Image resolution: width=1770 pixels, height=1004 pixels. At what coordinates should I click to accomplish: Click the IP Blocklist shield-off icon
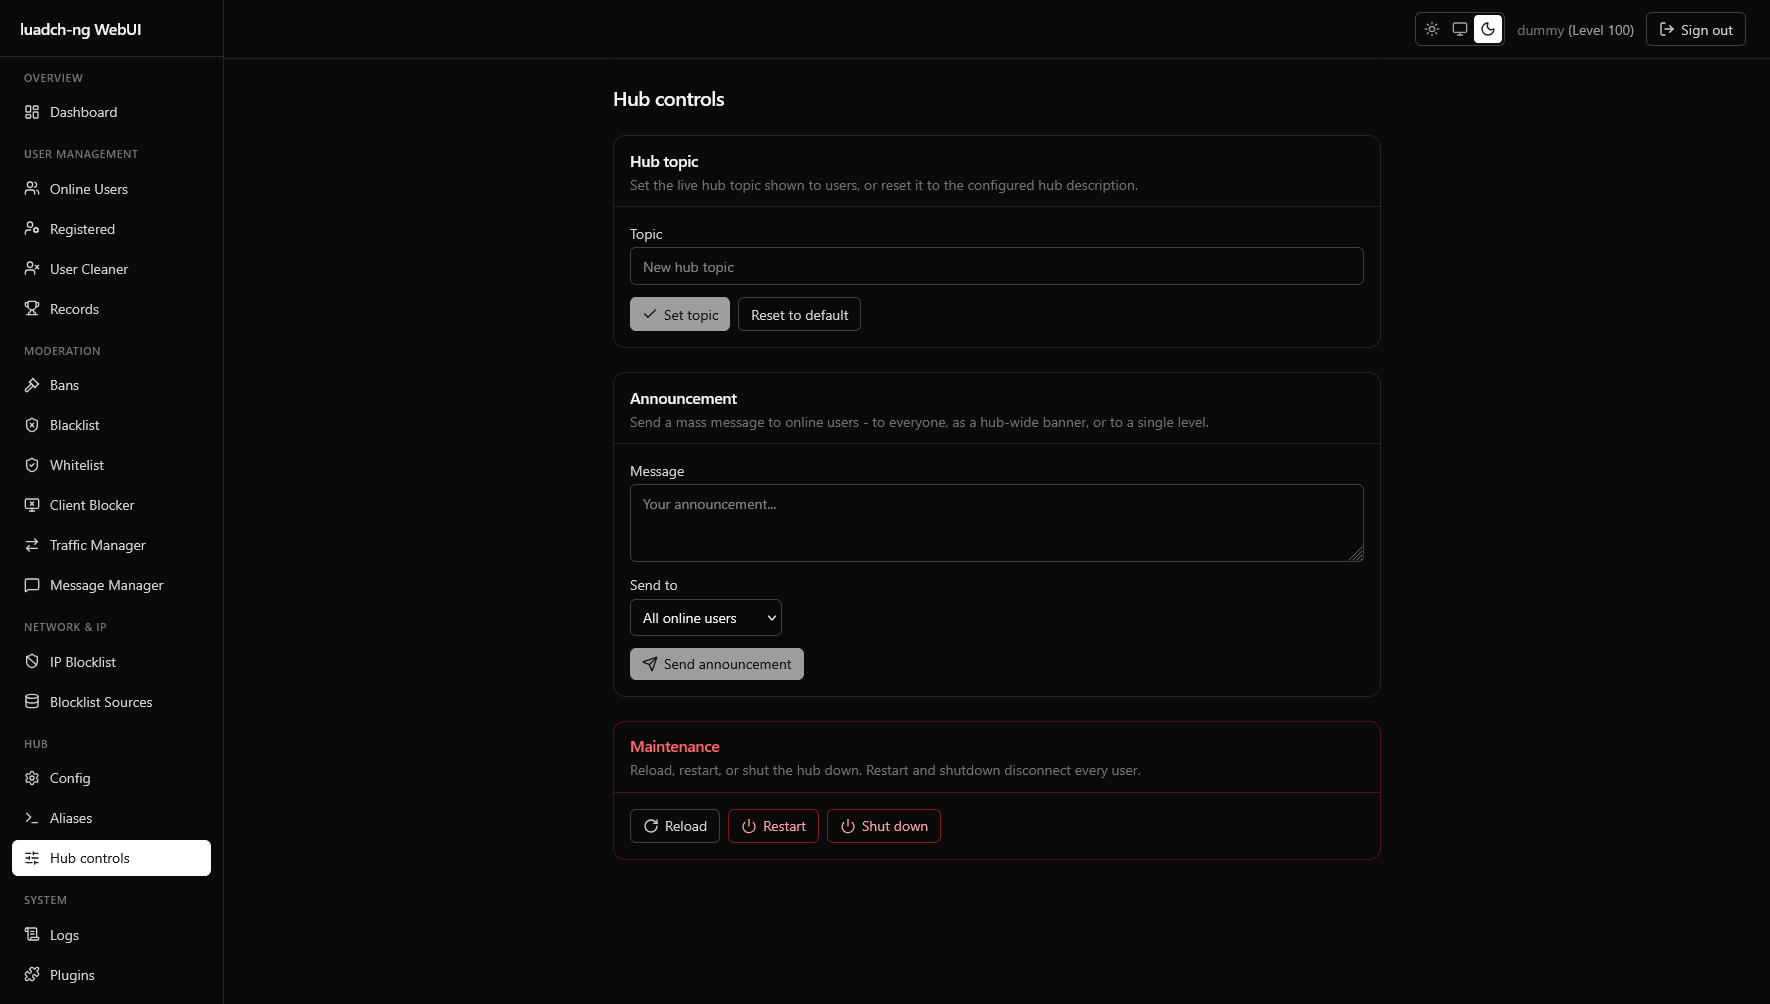[32, 661]
